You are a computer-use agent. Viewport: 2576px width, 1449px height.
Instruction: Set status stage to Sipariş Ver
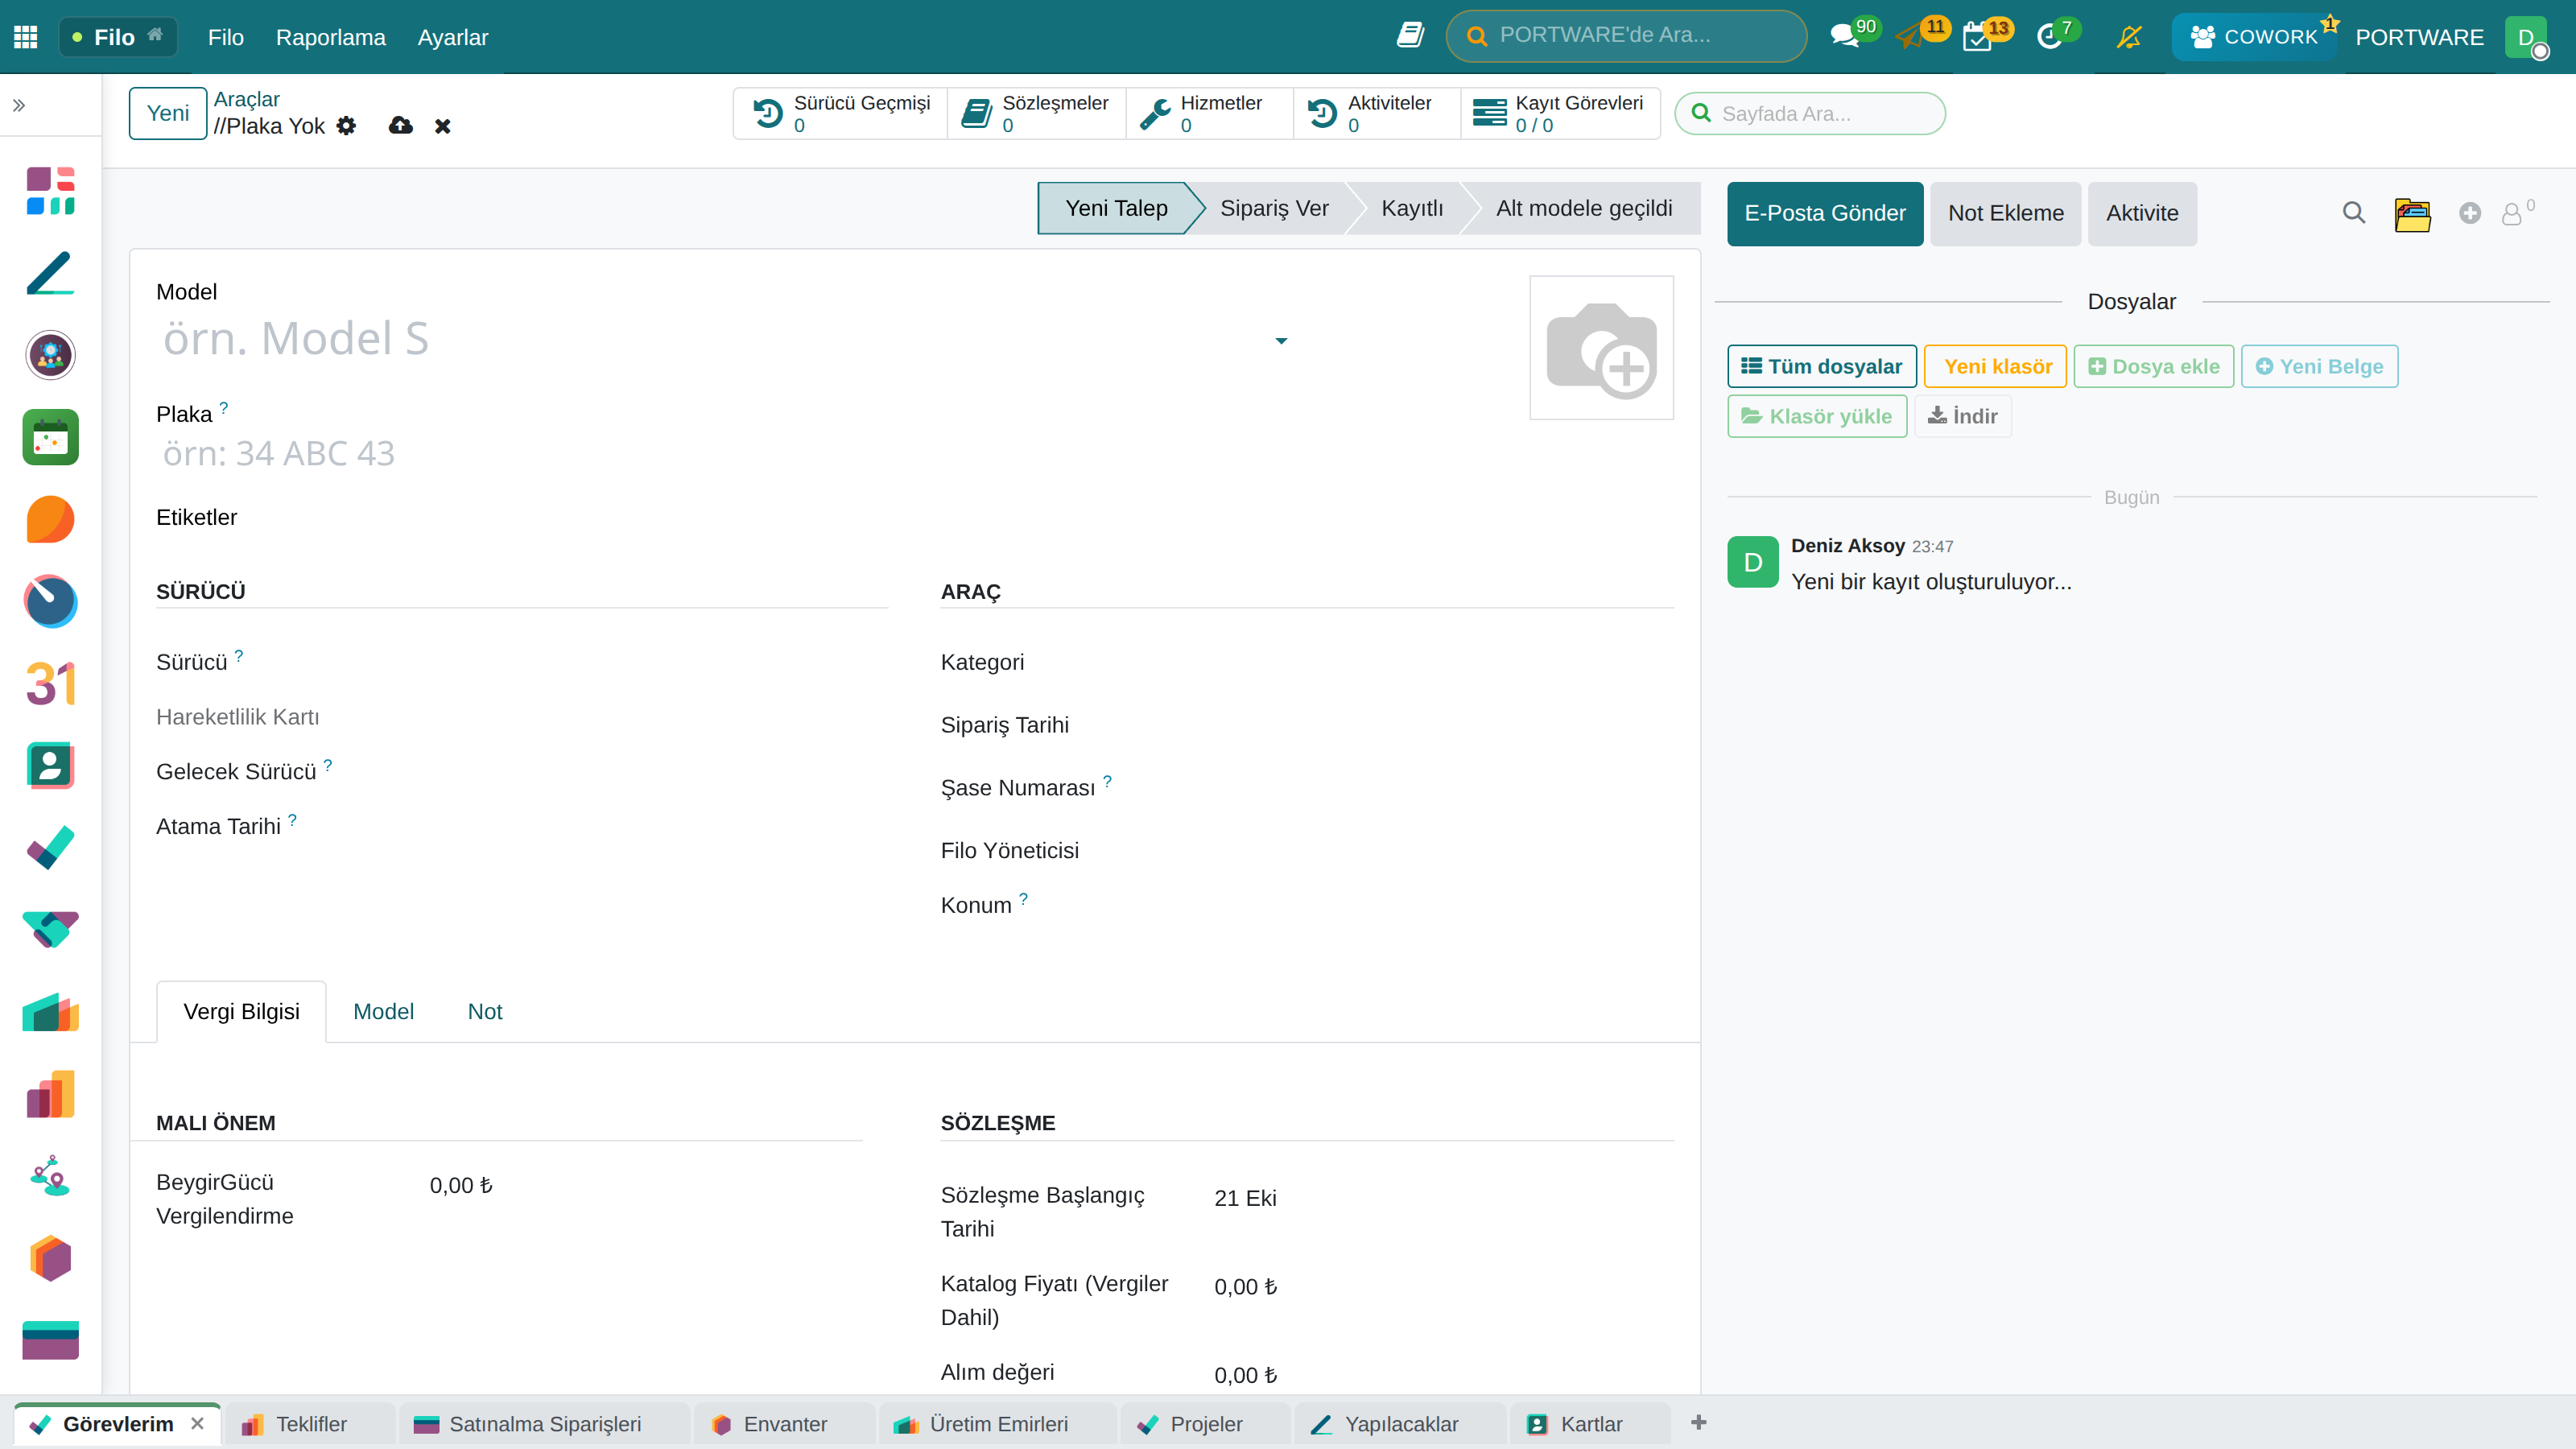(x=1273, y=208)
